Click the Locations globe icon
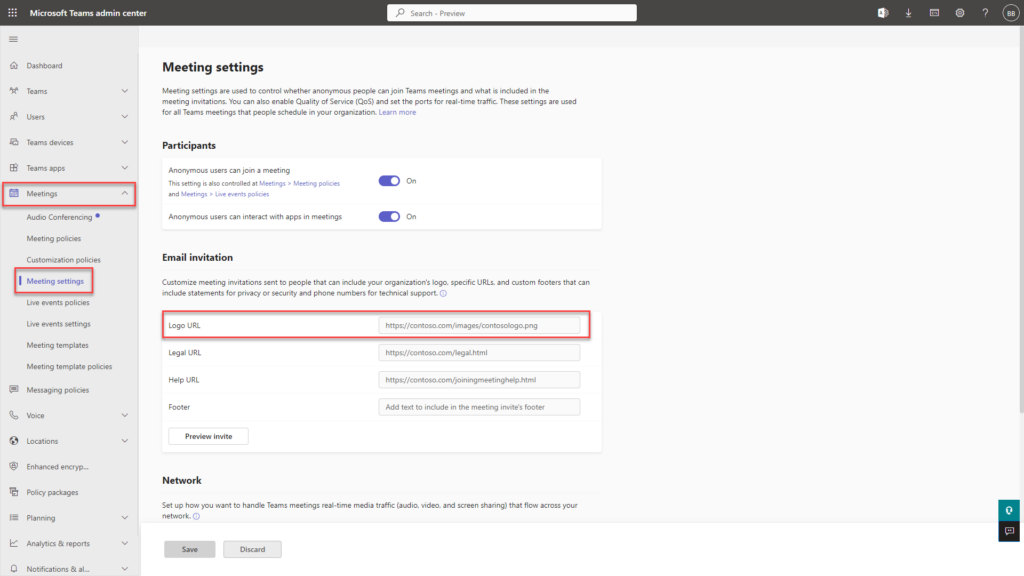 pyautogui.click(x=14, y=441)
